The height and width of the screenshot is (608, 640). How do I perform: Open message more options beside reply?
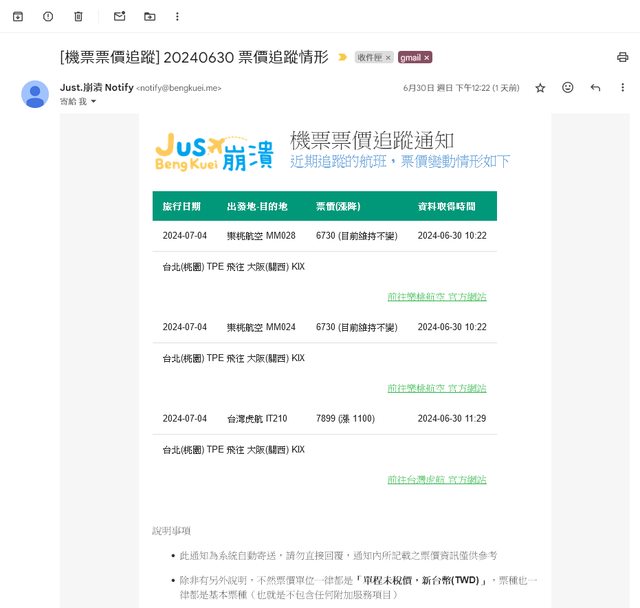pos(622,88)
